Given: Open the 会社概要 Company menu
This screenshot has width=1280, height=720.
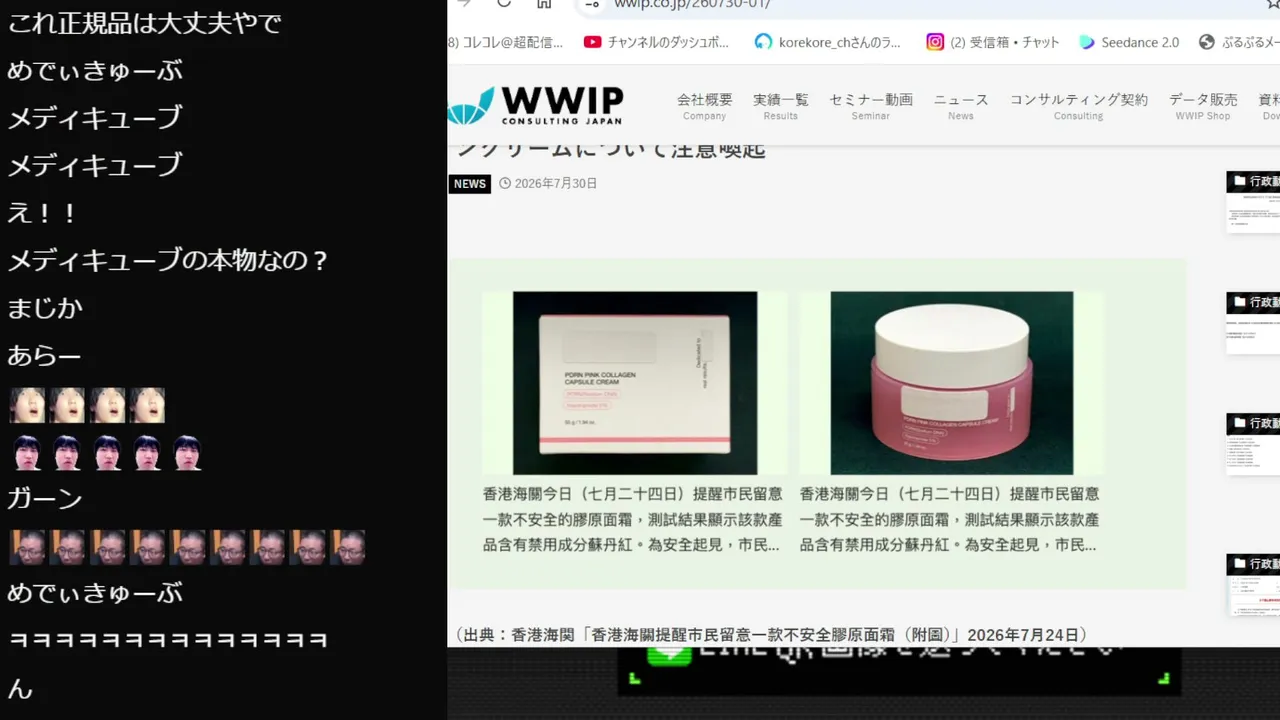Looking at the screenshot, I should tap(704, 106).
